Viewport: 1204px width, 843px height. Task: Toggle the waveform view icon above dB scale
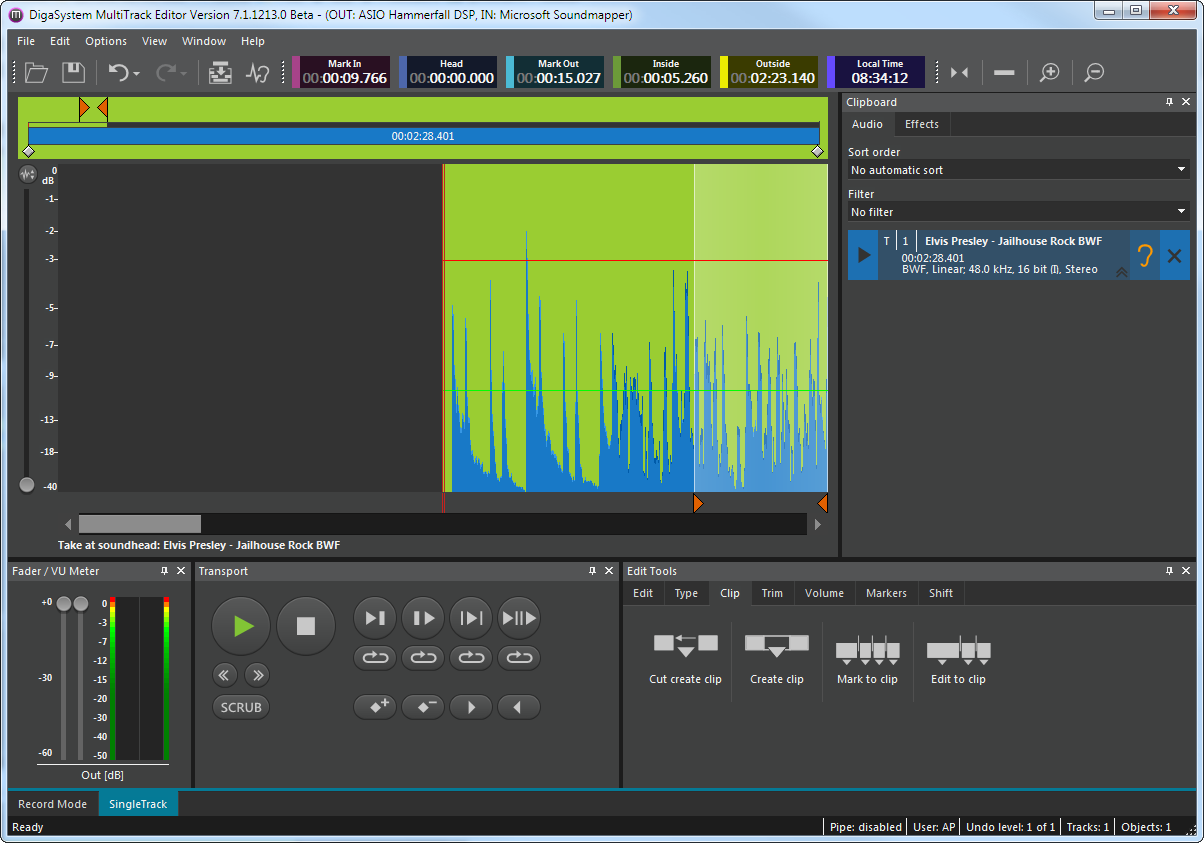click(x=27, y=174)
